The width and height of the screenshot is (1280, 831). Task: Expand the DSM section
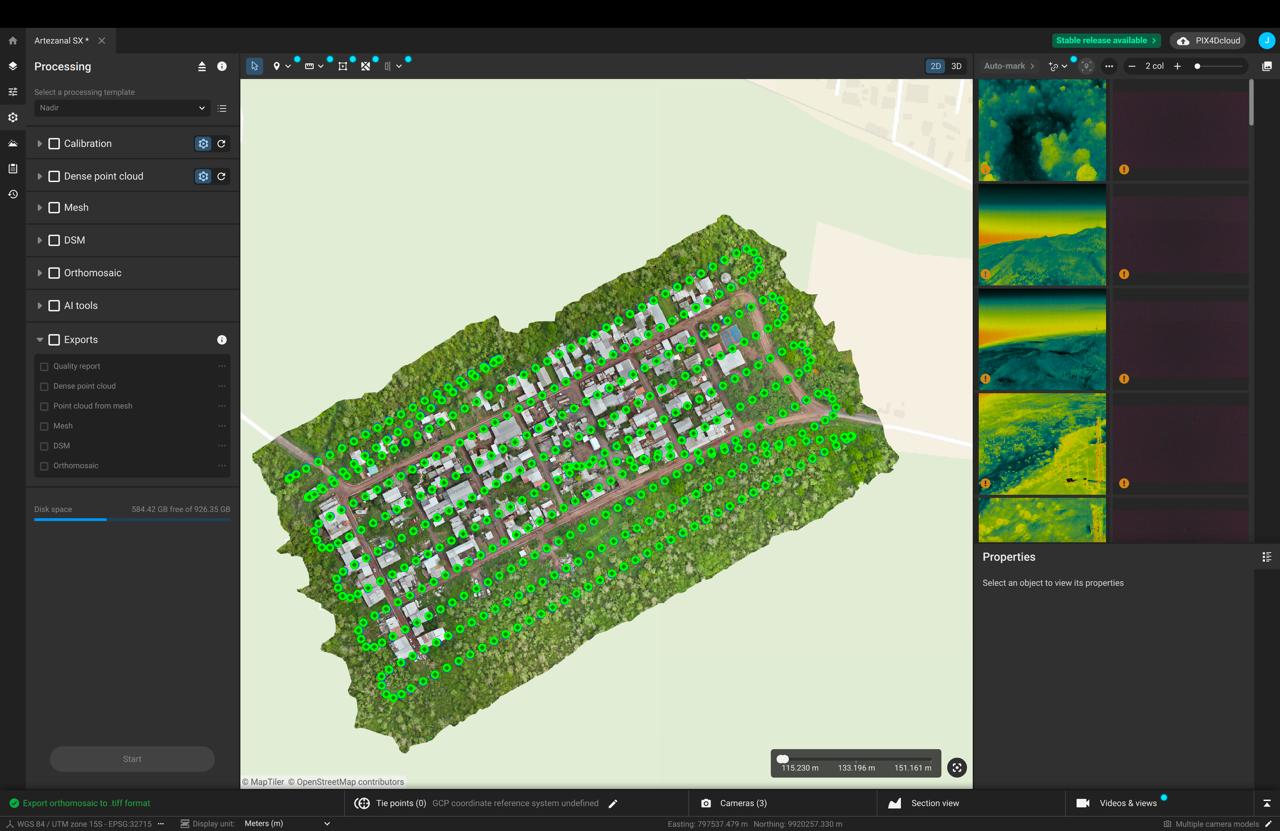tap(39, 240)
